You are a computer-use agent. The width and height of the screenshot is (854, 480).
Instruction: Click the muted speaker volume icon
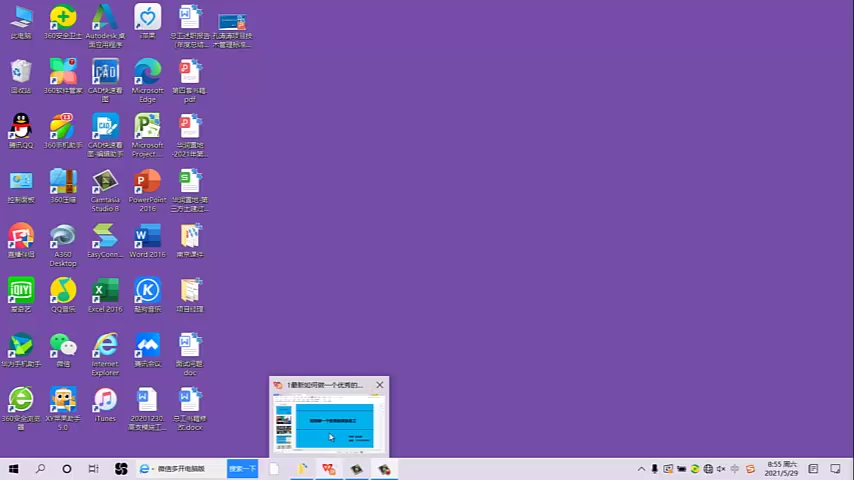pyautogui.click(x=721, y=469)
